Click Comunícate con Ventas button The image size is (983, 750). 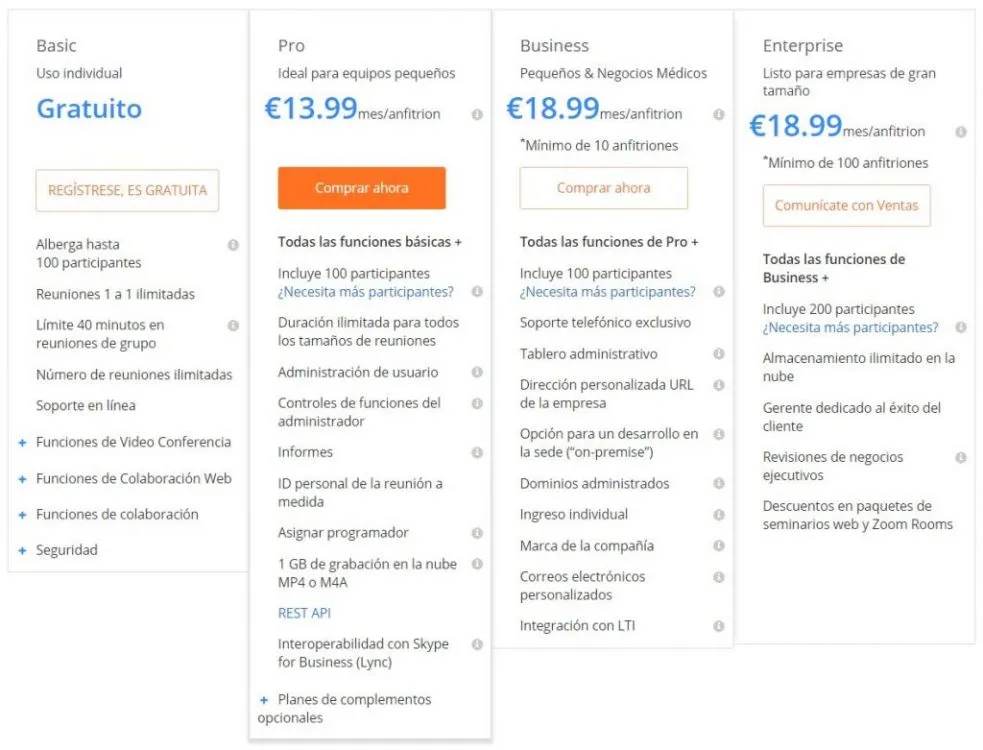pos(846,205)
